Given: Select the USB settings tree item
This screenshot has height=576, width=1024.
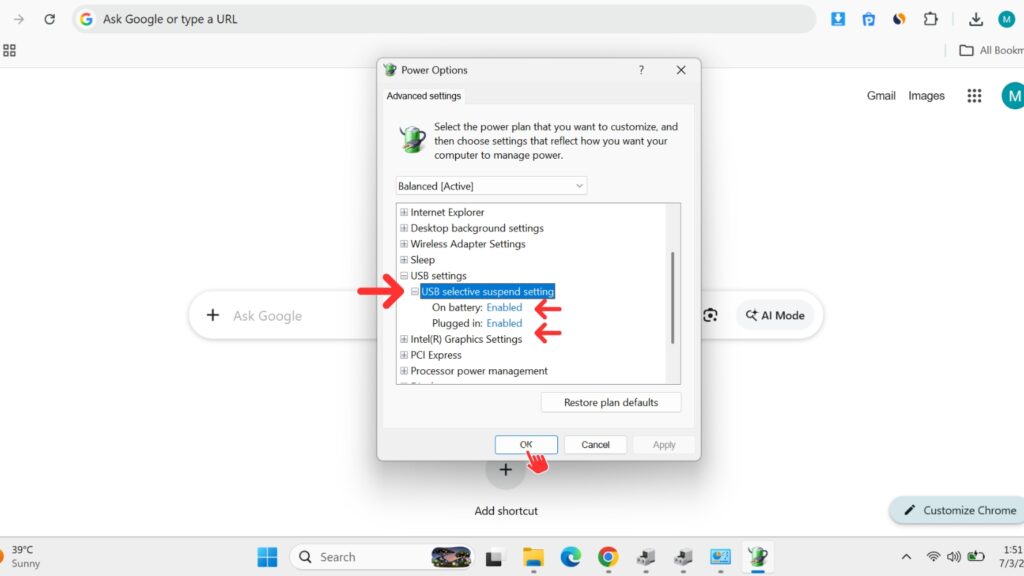Looking at the screenshot, I should tap(438, 276).
